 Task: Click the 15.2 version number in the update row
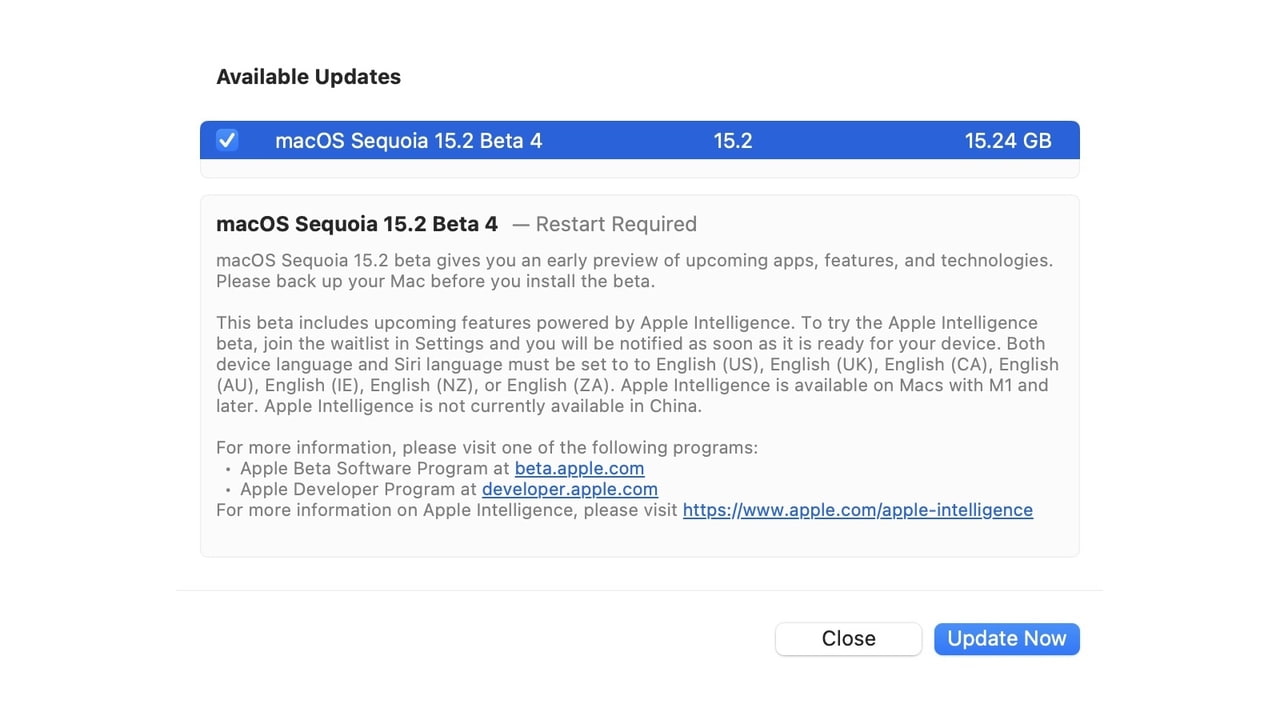point(732,141)
